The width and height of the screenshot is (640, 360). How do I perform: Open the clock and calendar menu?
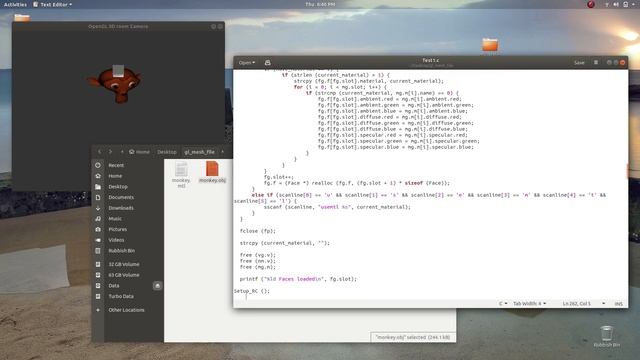pyautogui.click(x=320, y=4)
